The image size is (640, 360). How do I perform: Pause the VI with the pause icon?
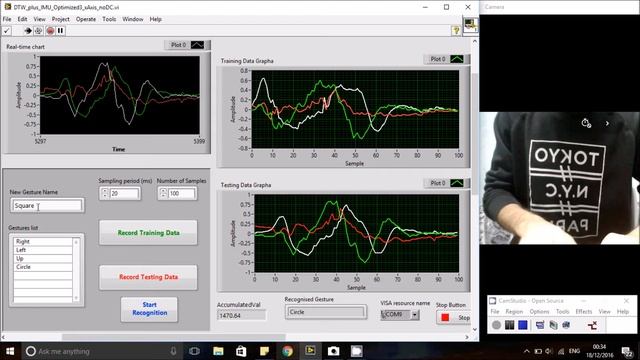click(x=60, y=31)
